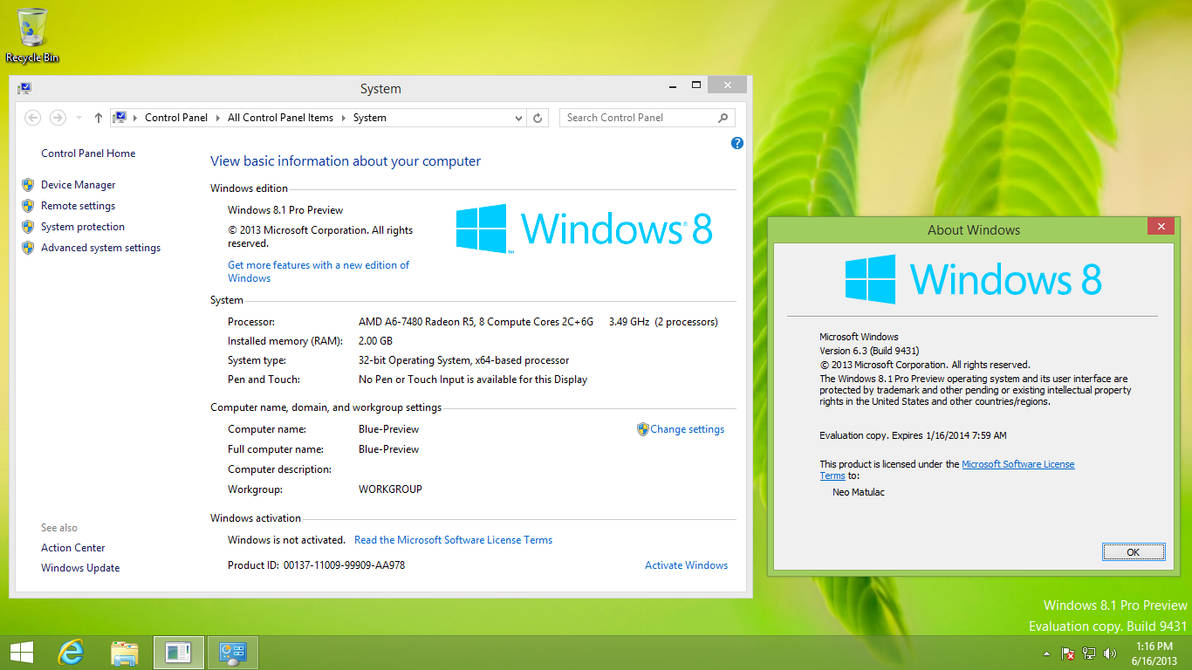Click Get more features with new edition link

point(318,271)
